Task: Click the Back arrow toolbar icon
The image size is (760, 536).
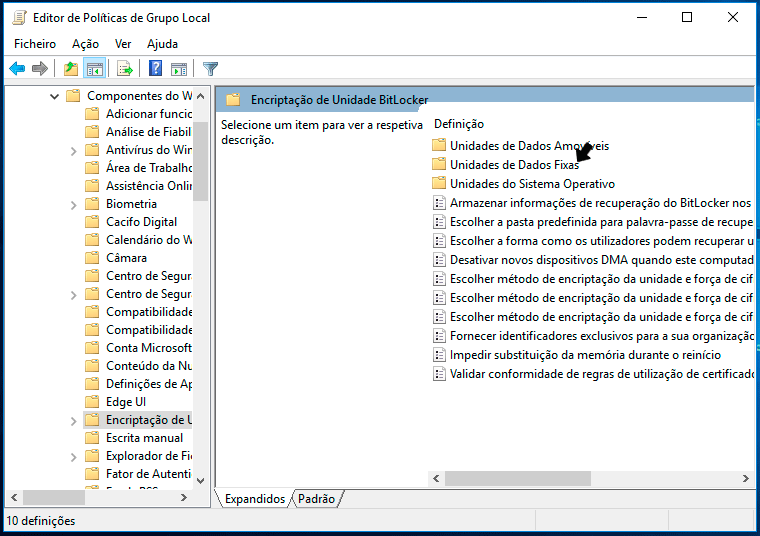Action: (17, 68)
